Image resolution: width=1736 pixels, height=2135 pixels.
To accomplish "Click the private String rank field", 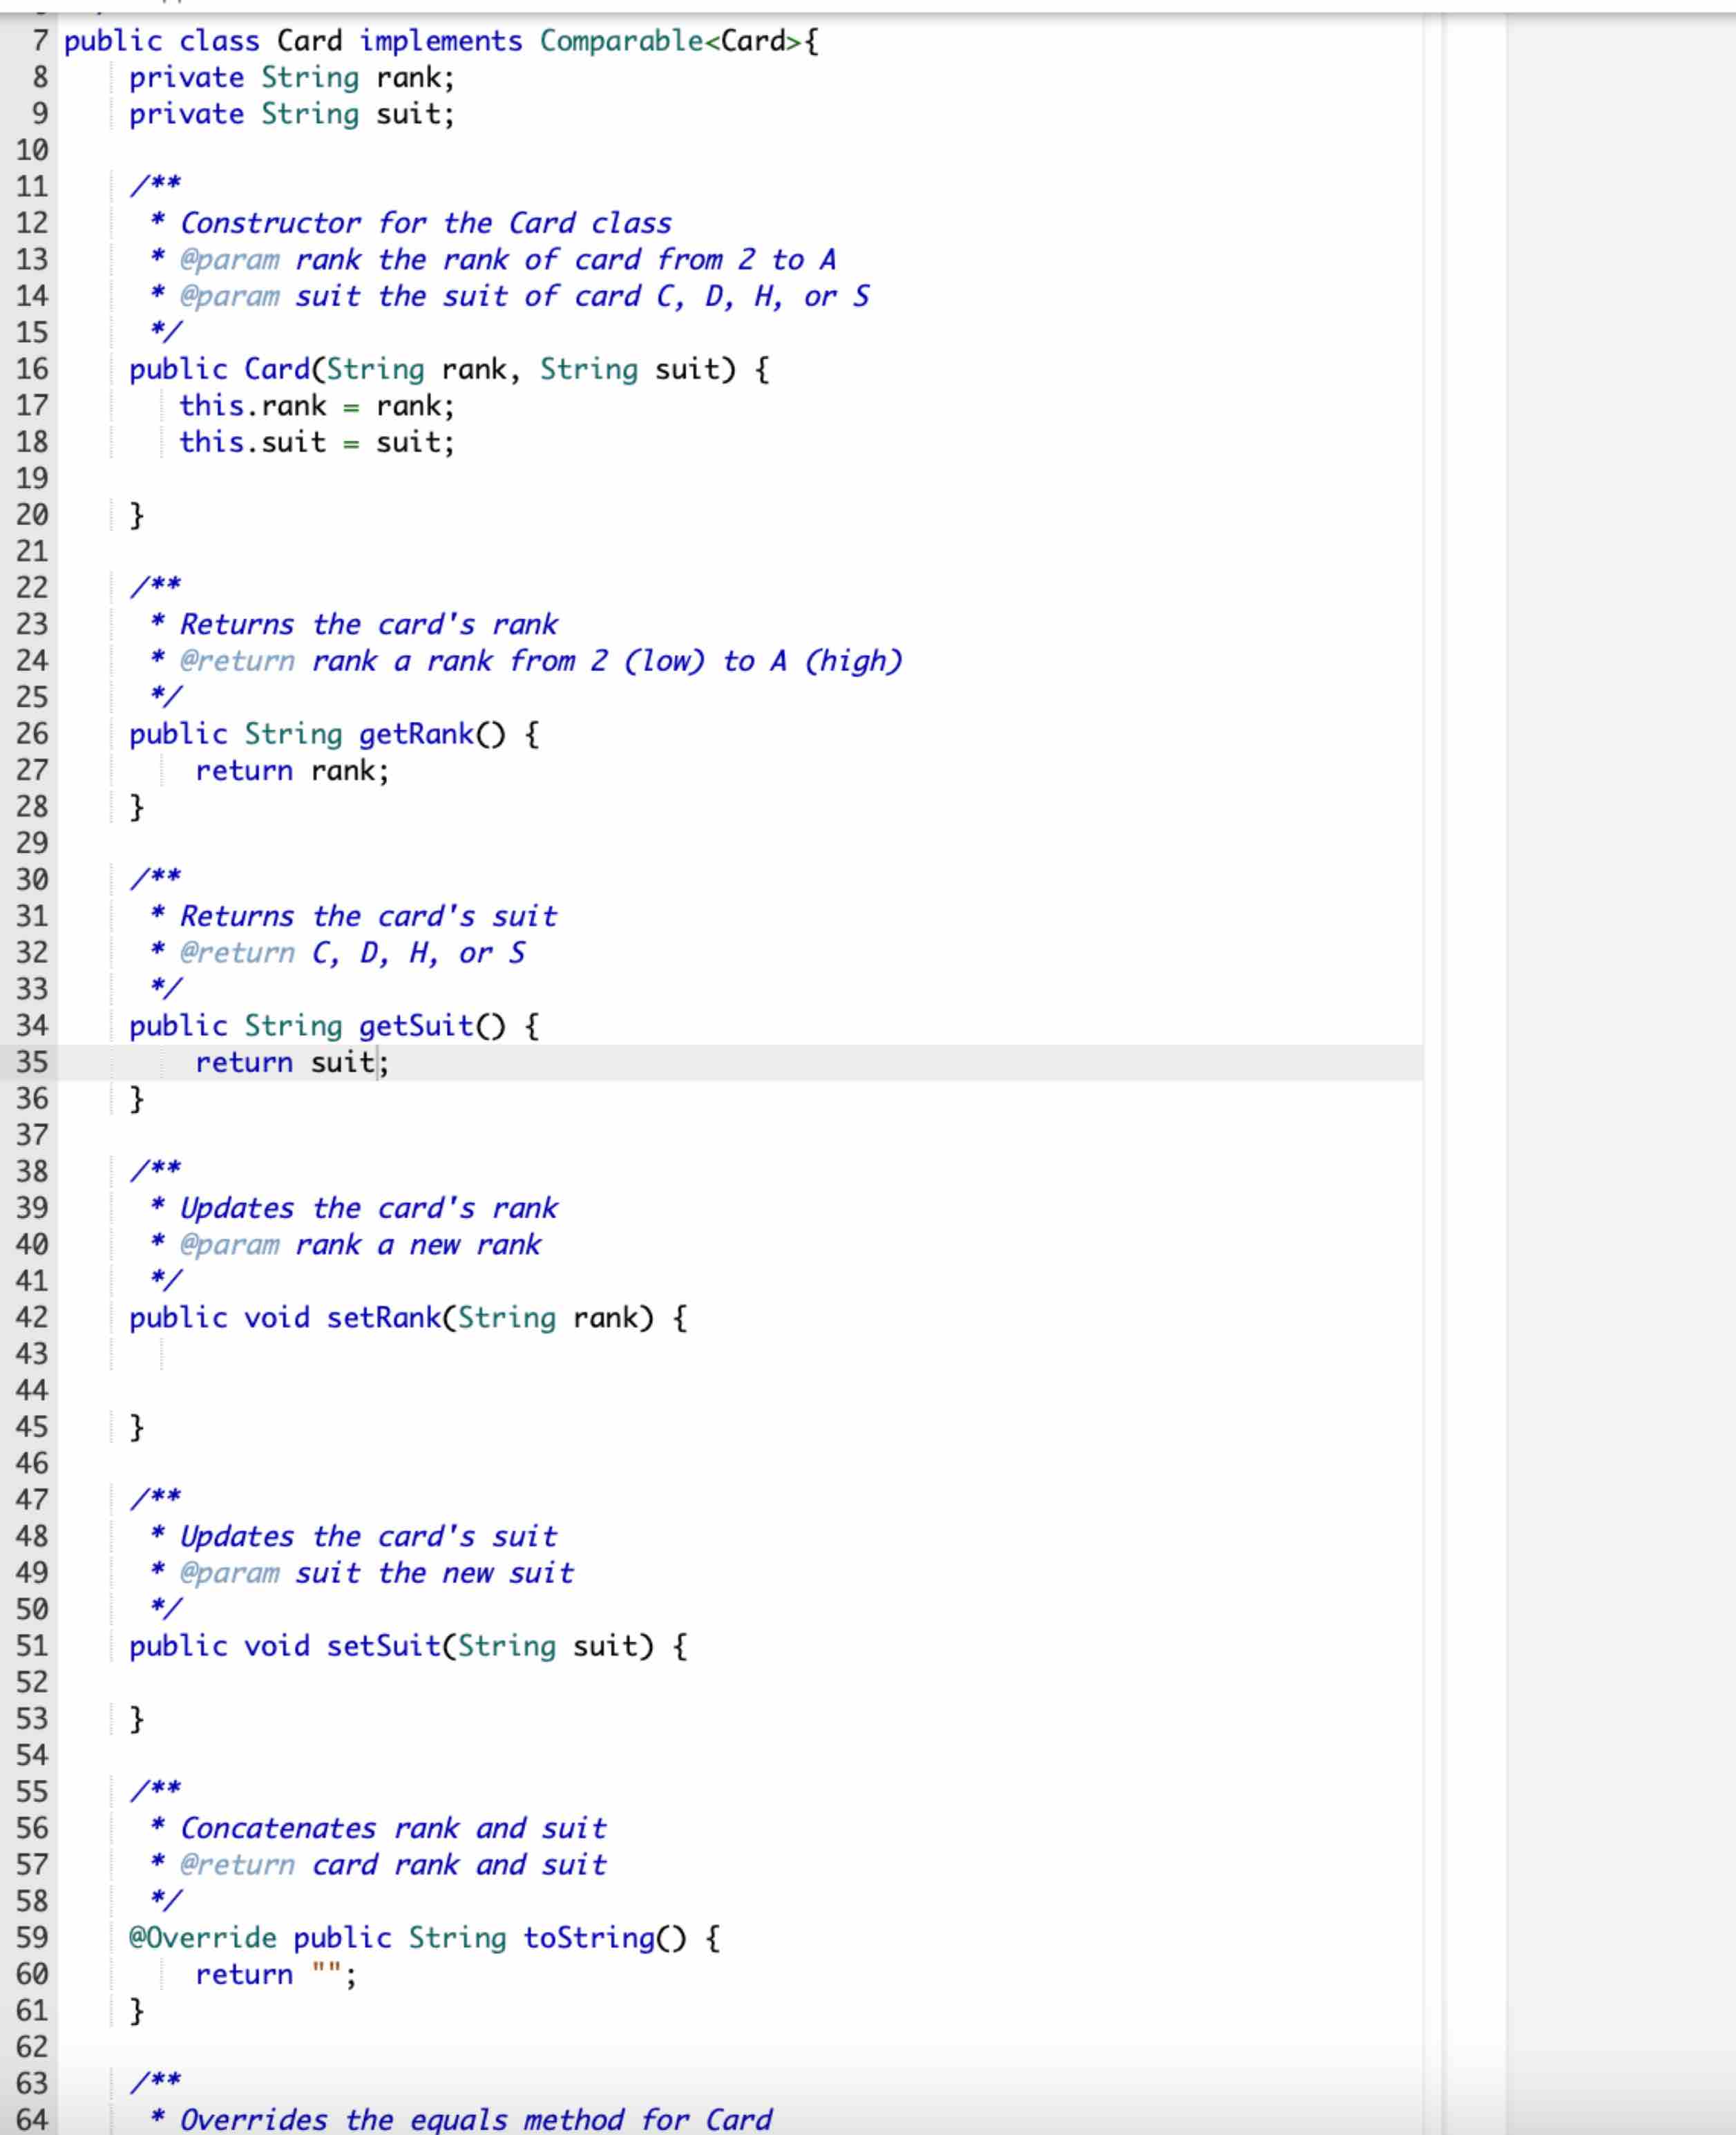I will (290, 77).
